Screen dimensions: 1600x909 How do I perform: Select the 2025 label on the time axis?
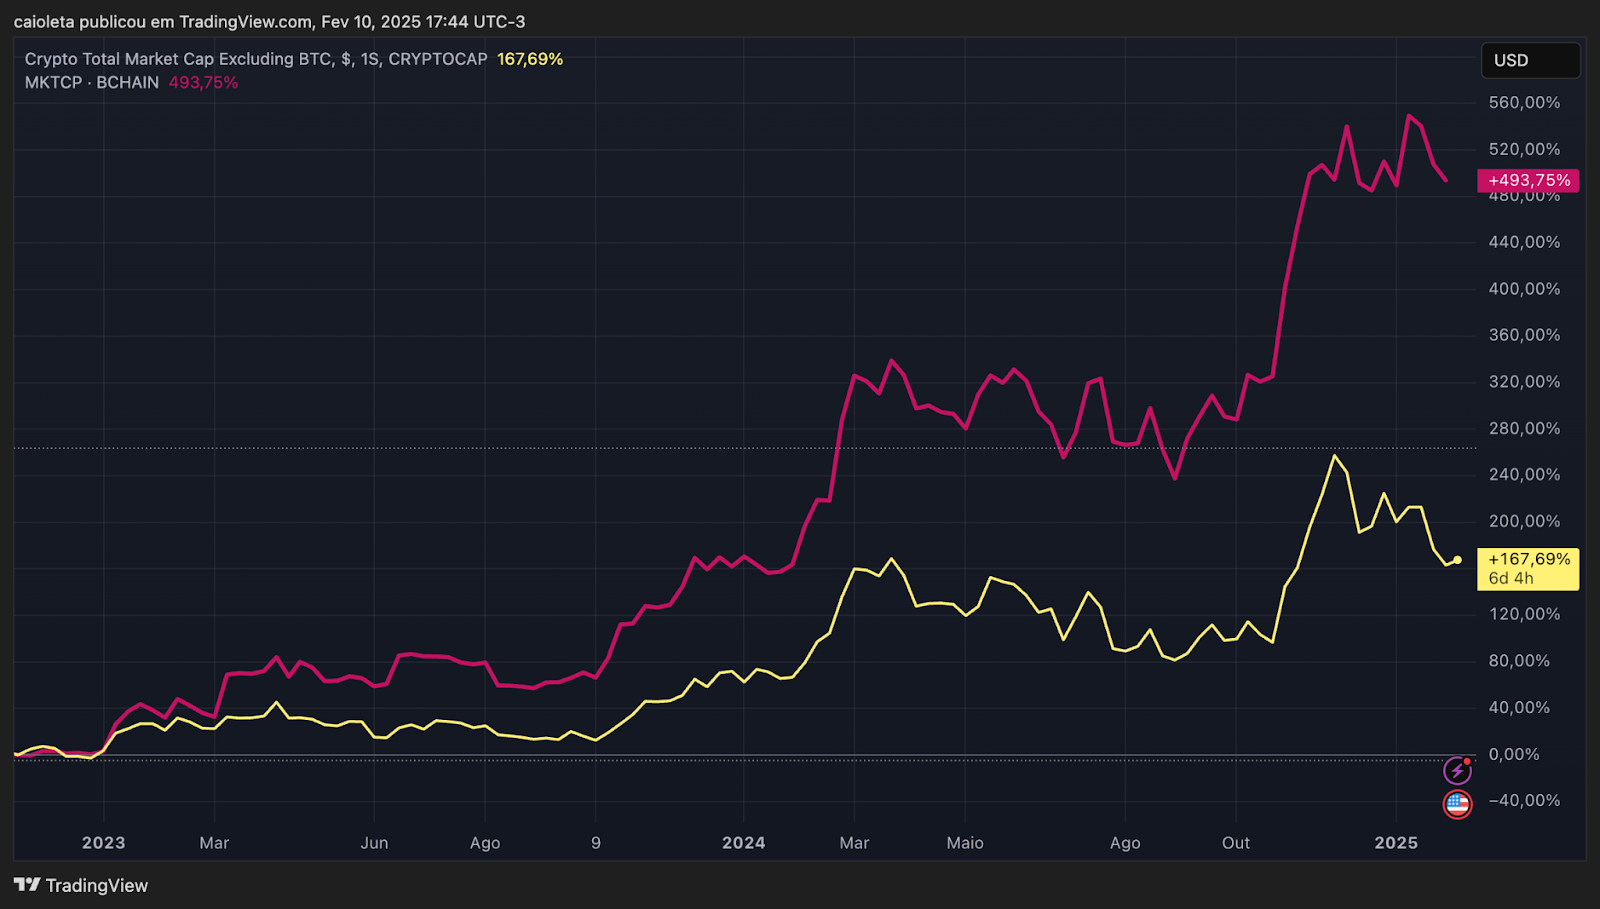tap(1397, 843)
